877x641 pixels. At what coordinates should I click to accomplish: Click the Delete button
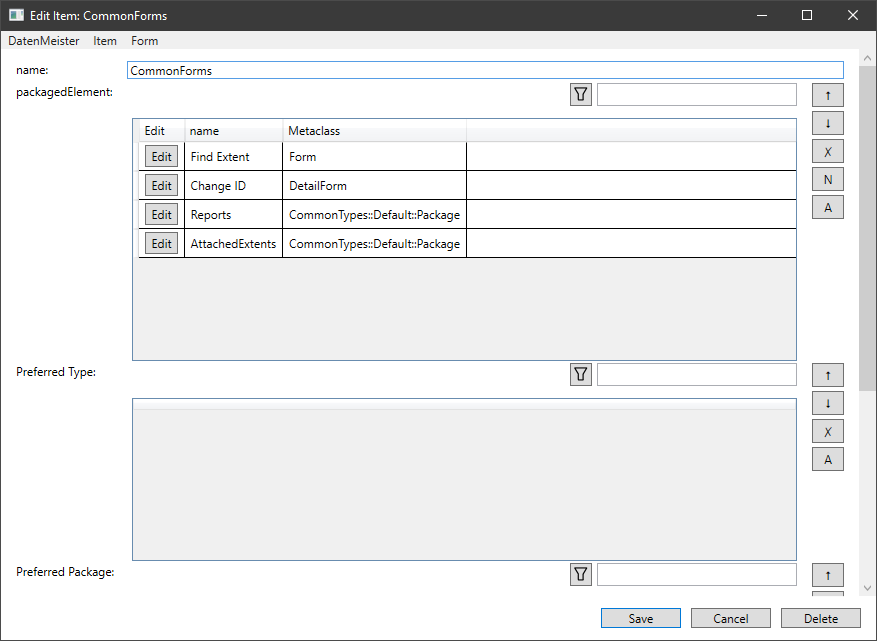click(821, 619)
